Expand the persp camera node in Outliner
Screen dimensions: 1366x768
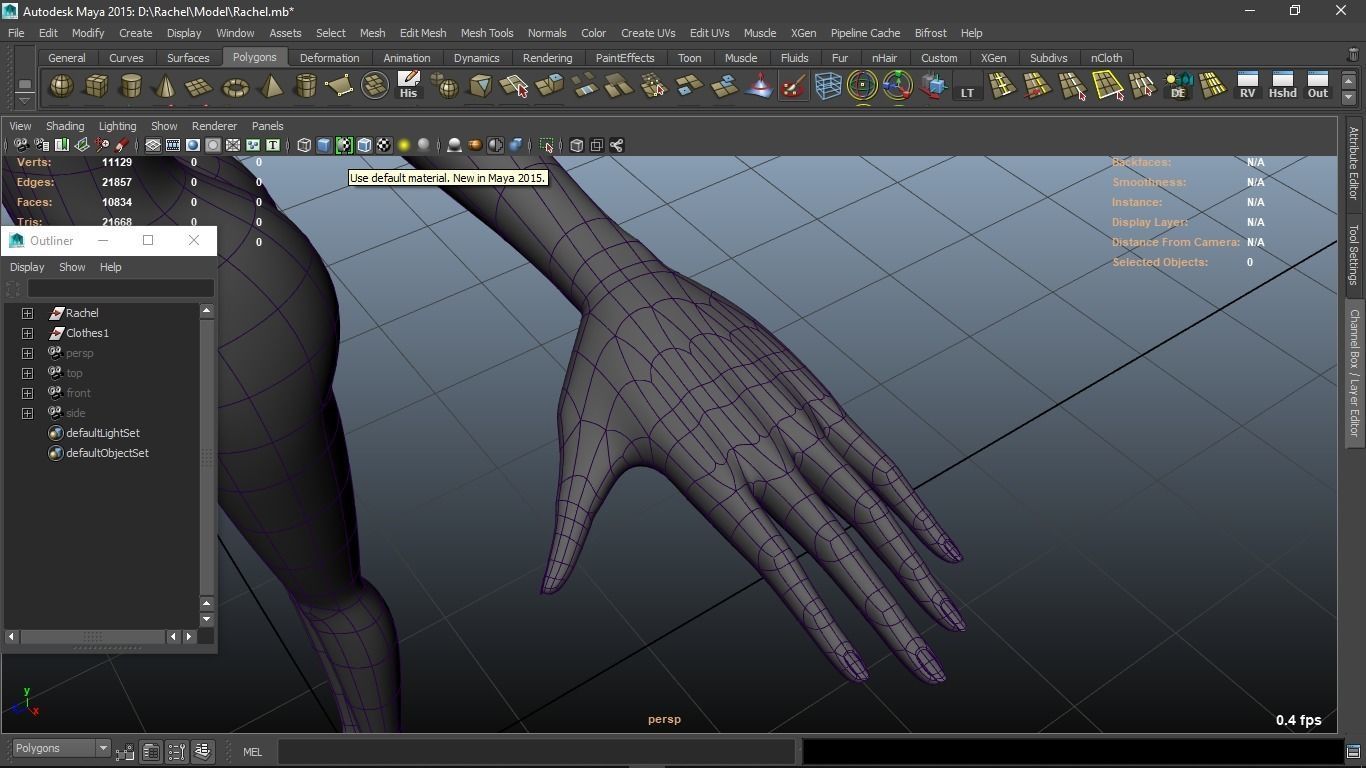click(x=27, y=353)
